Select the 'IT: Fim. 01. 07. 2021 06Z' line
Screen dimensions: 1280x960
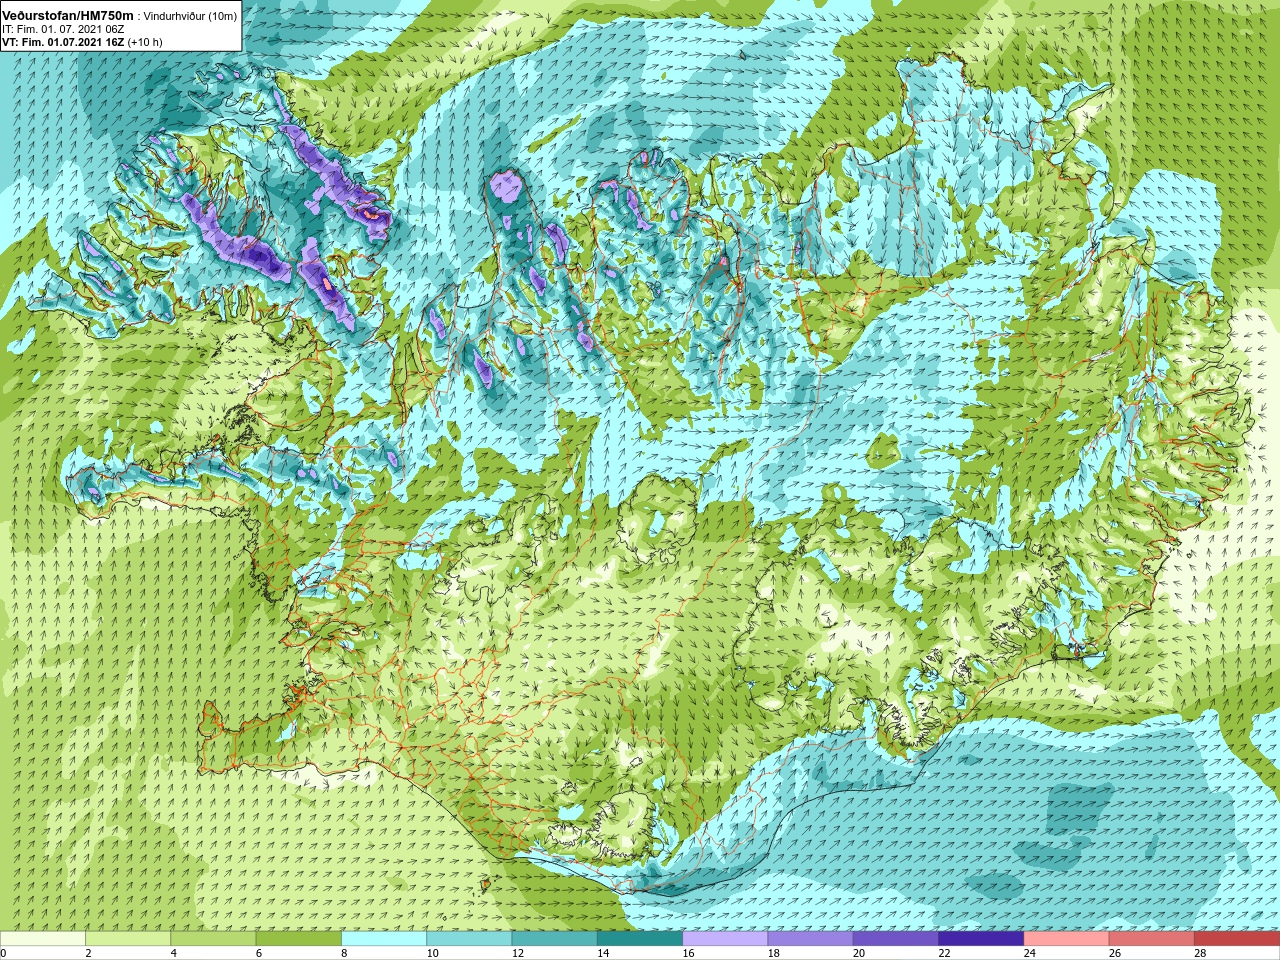62,30
